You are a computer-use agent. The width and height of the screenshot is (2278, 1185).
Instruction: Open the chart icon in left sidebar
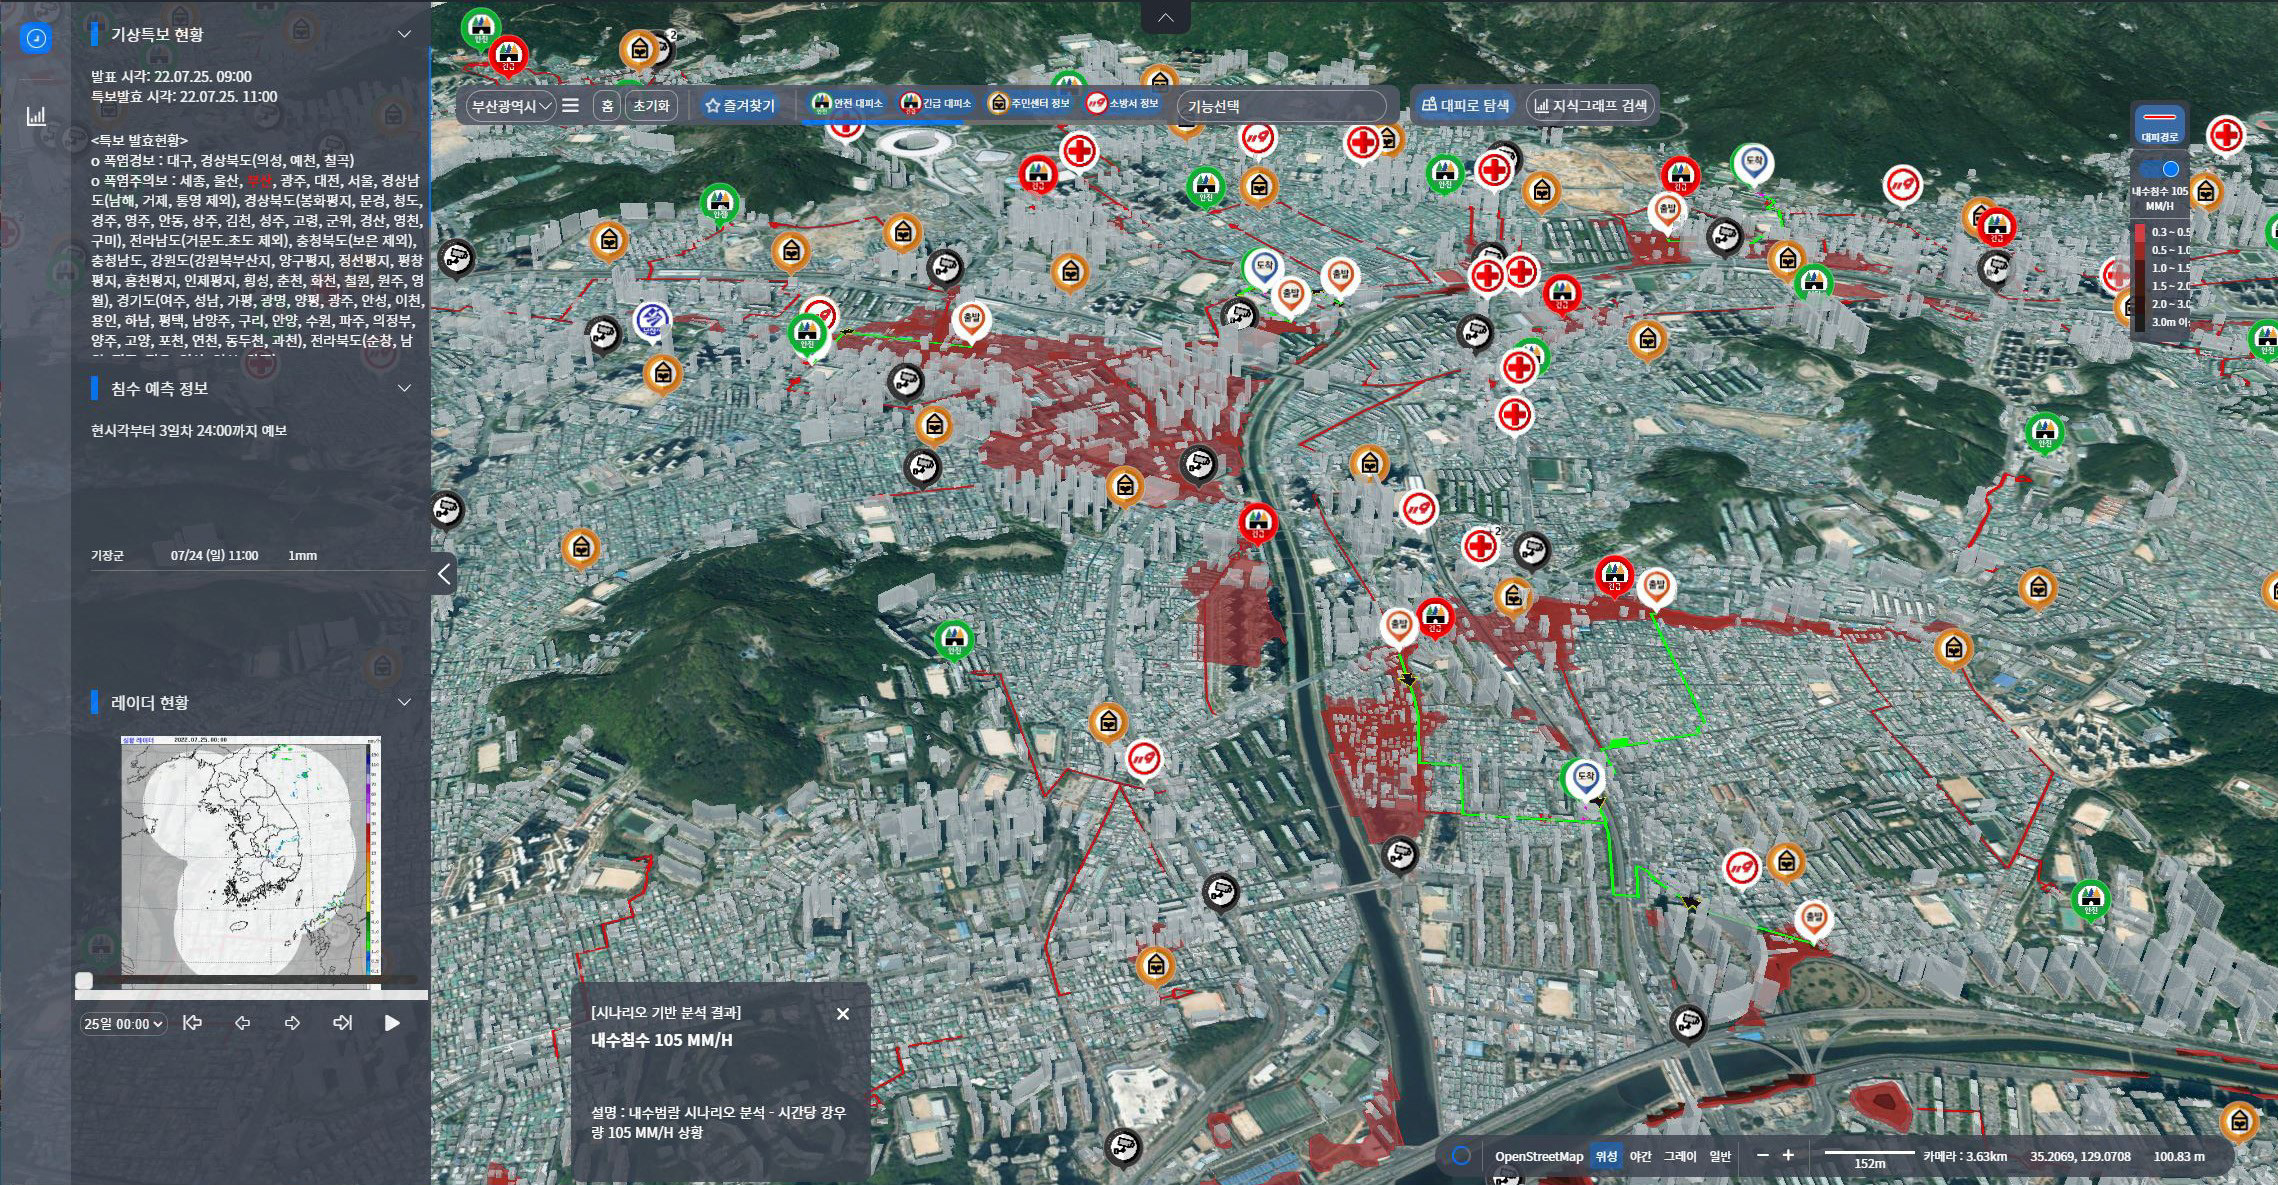pos(36,116)
